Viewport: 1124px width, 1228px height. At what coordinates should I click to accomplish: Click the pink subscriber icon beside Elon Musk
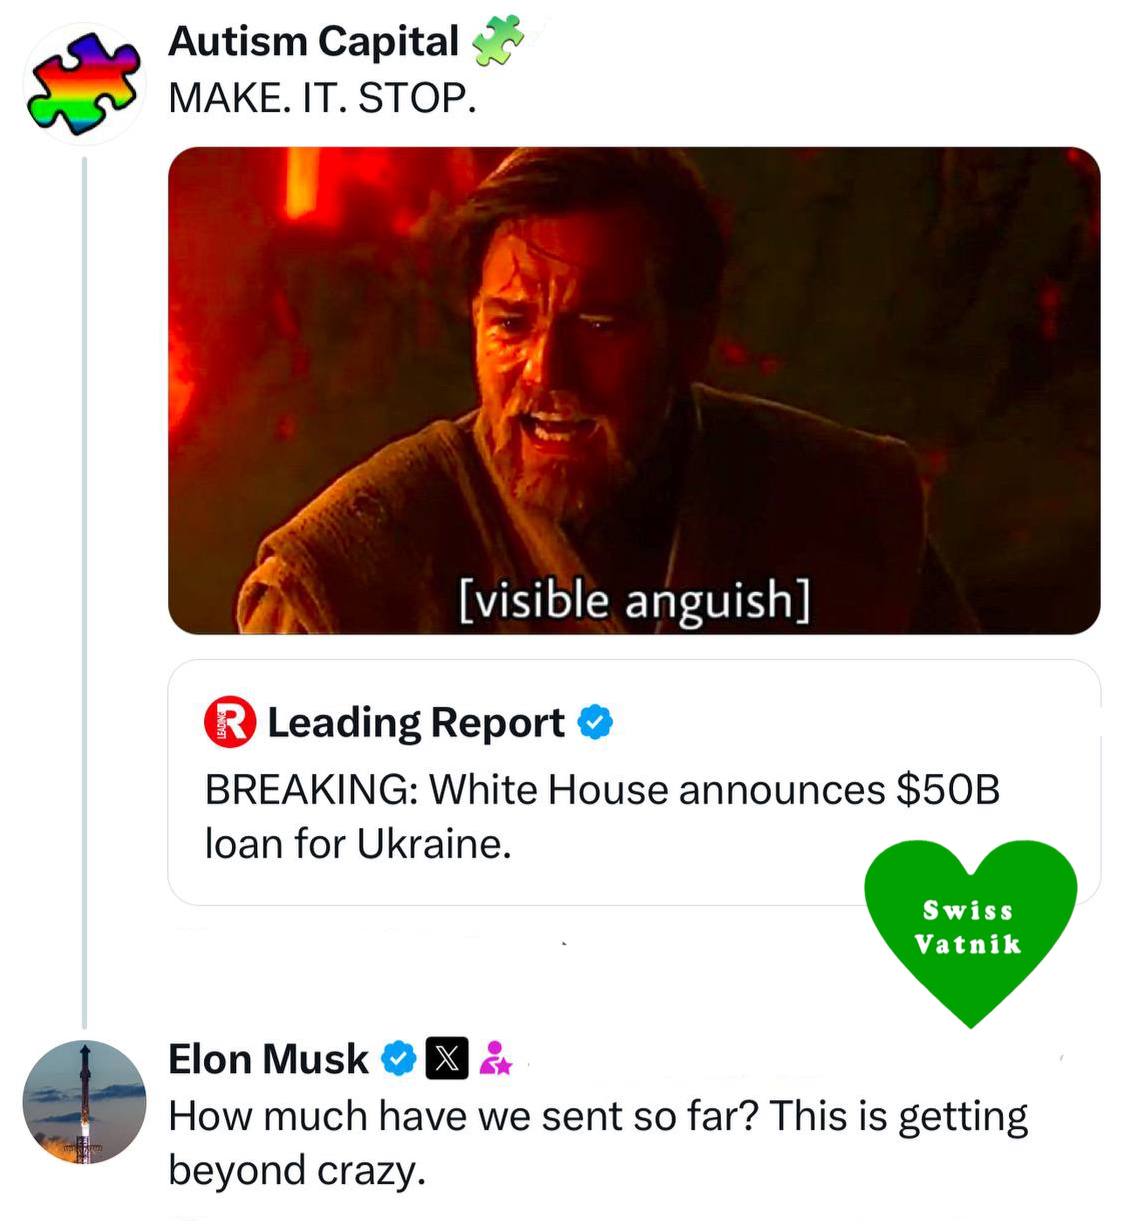(495, 1059)
